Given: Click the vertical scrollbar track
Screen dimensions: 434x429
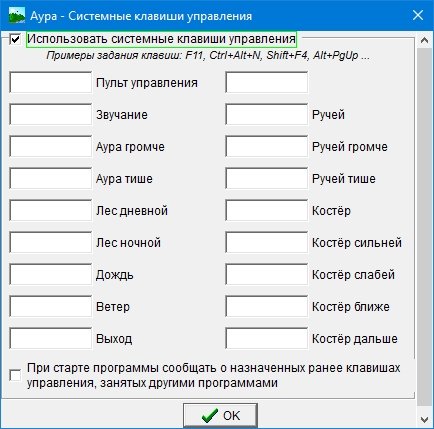Looking at the screenshot, I should (x=424, y=227).
